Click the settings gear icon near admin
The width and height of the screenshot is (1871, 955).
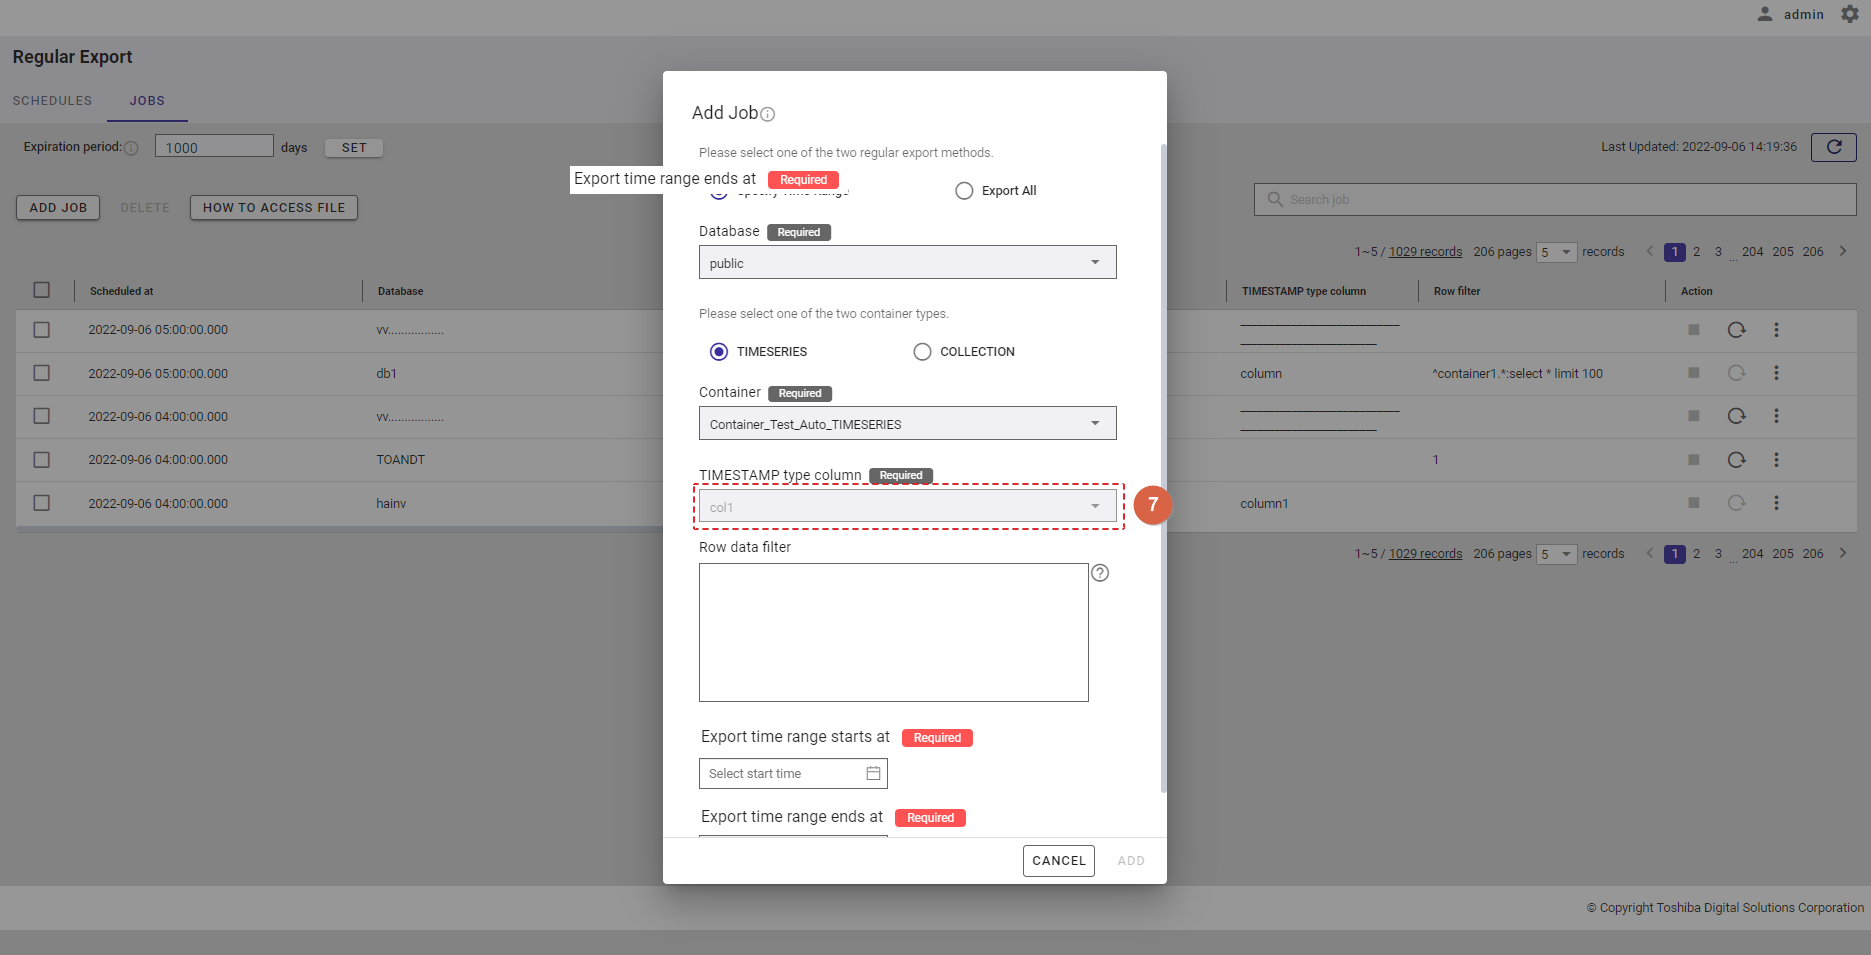point(1849,14)
